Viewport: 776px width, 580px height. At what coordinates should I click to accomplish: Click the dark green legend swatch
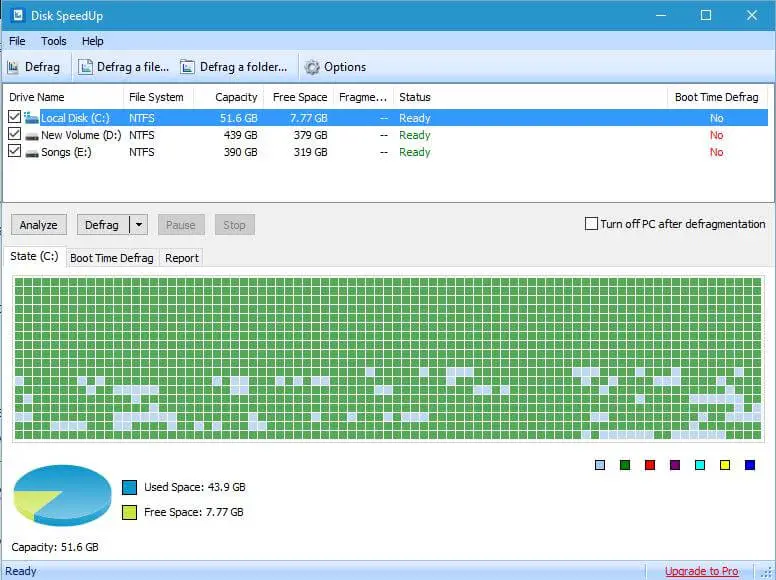click(x=625, y=465)
